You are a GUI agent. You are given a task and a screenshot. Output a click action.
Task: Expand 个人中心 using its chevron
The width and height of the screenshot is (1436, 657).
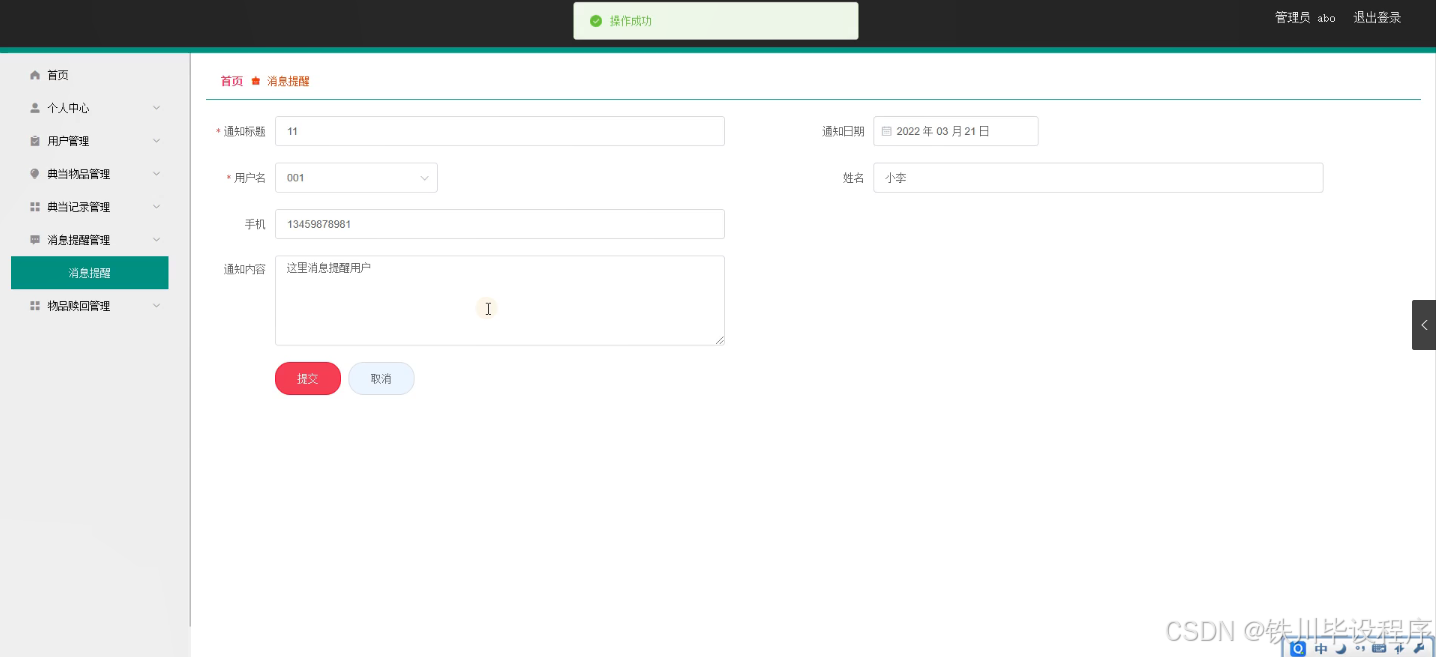(156, 108)
